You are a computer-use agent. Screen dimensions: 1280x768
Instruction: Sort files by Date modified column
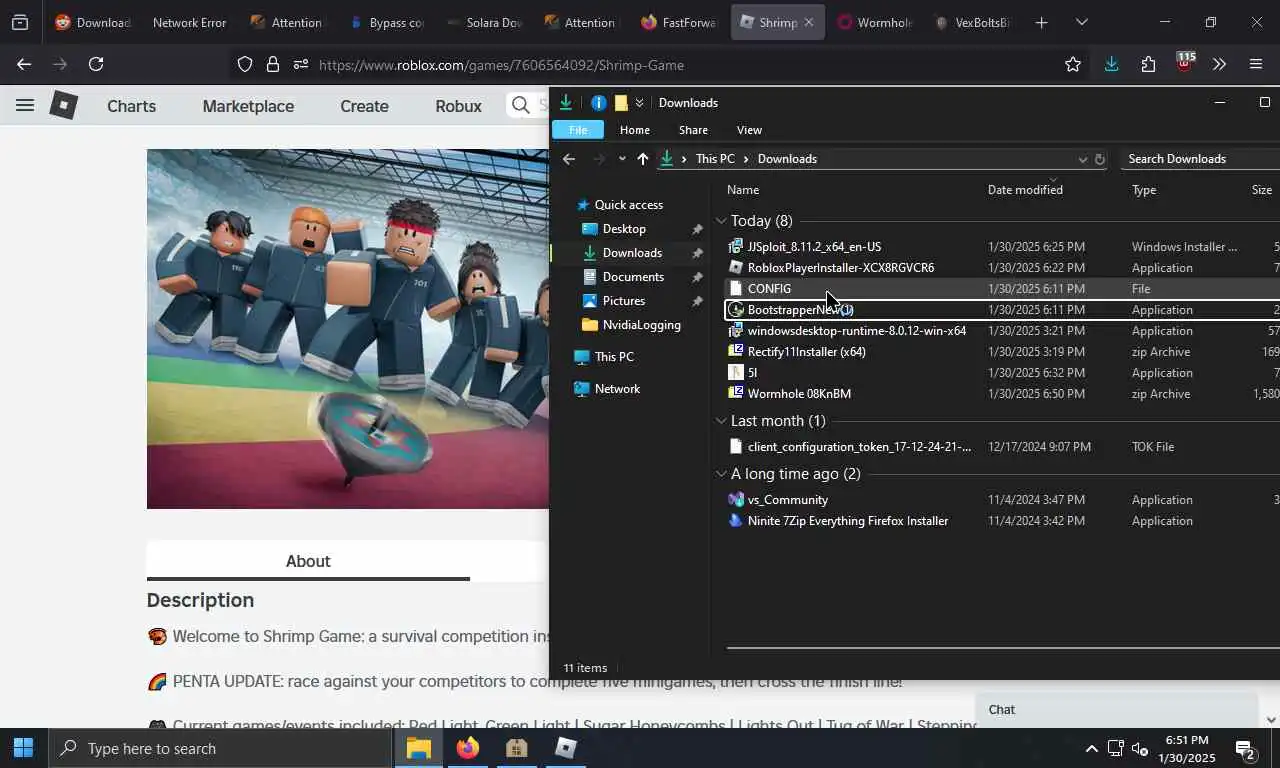point(1025,189)
